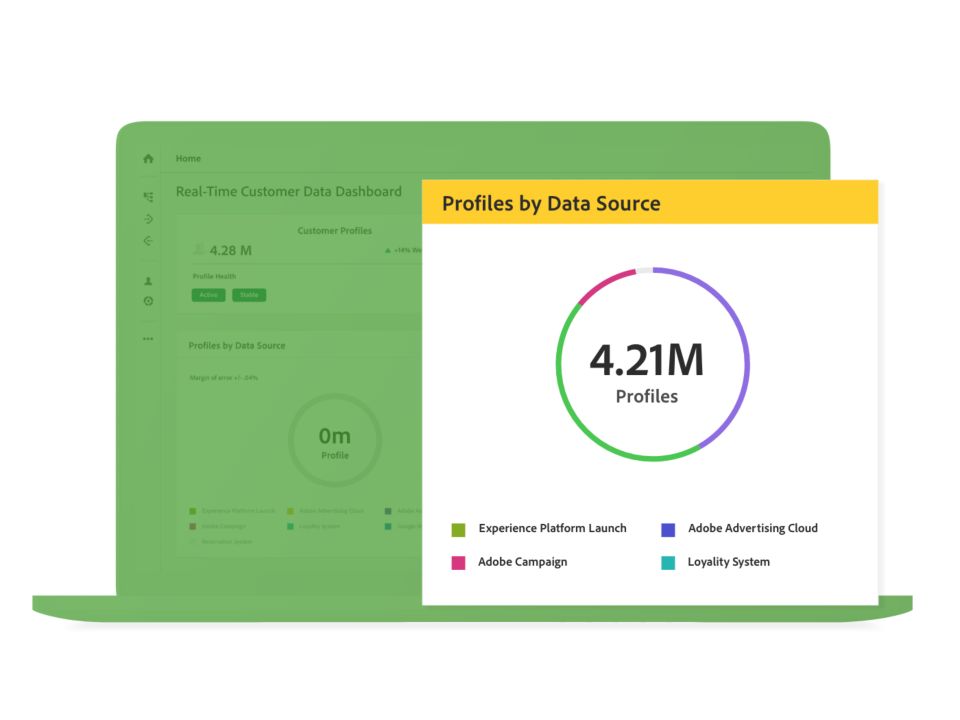960x720 pixels.
Task: Select the Loyality System legend label
Action: (729, 562)
